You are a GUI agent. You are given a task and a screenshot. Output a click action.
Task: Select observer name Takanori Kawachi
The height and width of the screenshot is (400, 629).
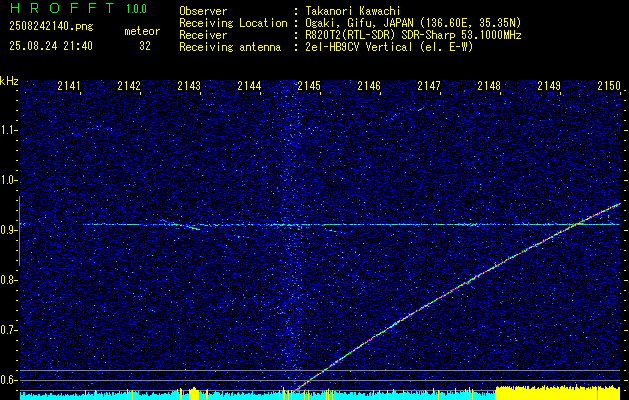tap(353, 11)
